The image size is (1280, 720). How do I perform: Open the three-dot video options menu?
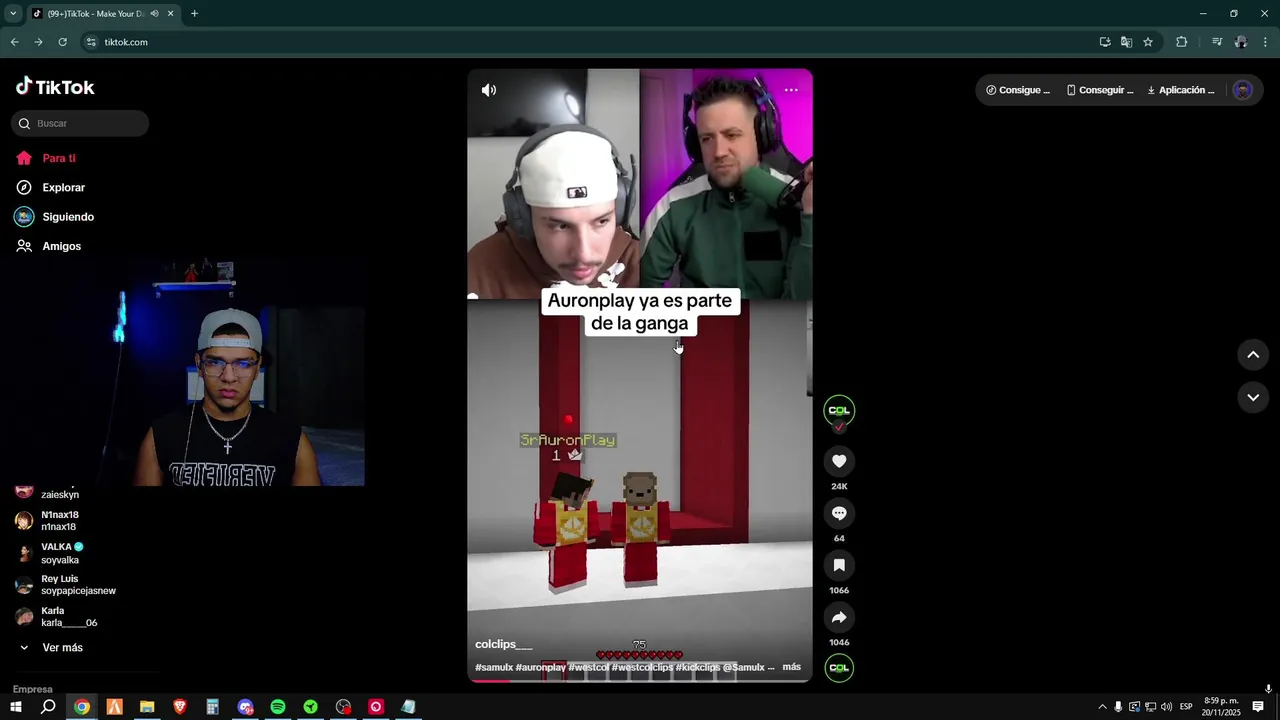pos(791,90)
